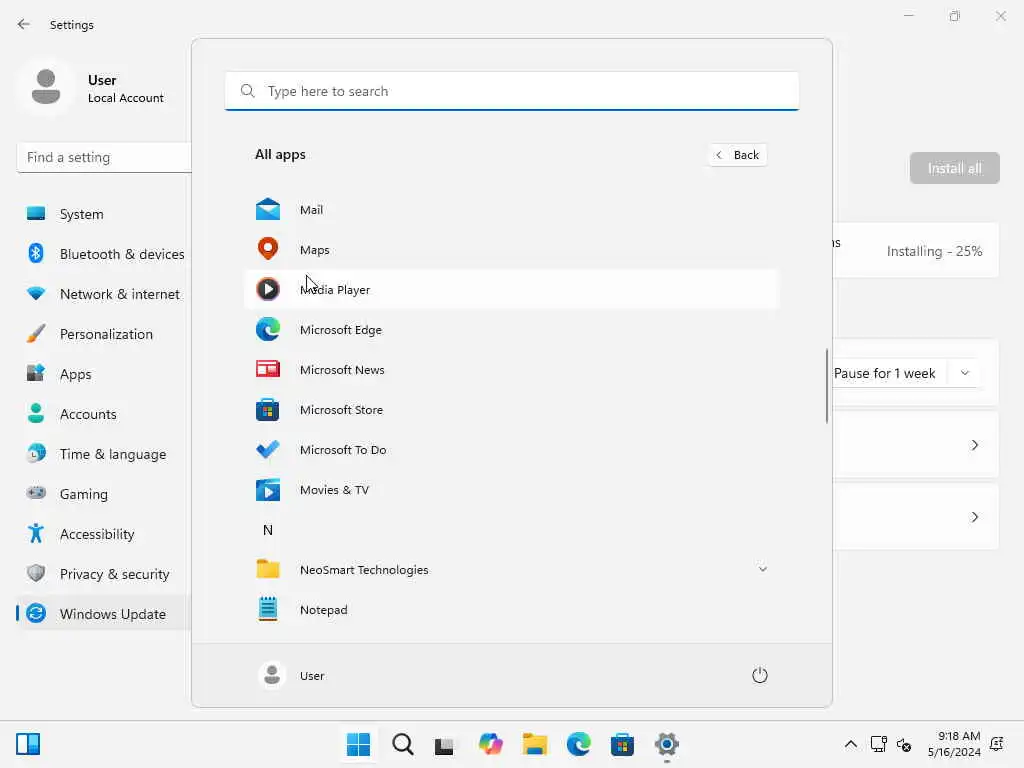1024x768 pixels.
Task: Open the notification center bell icon
Action: pos(997,744)
